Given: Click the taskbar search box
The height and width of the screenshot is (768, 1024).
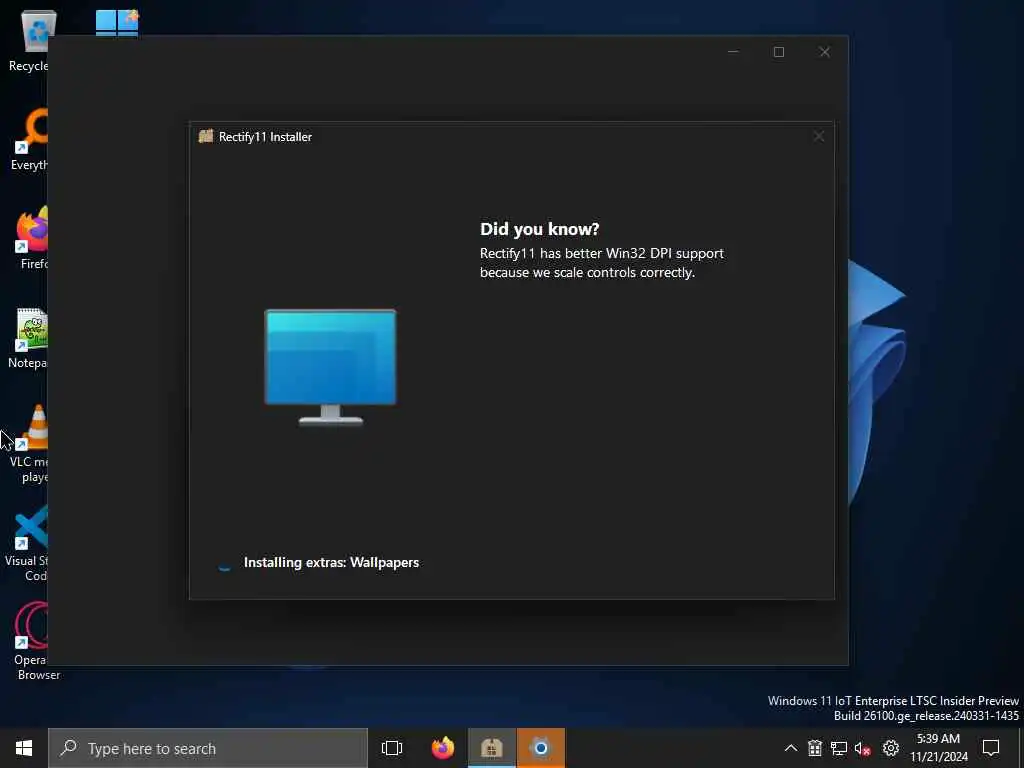Looking at the screenshot, I should tap(208, 748).
